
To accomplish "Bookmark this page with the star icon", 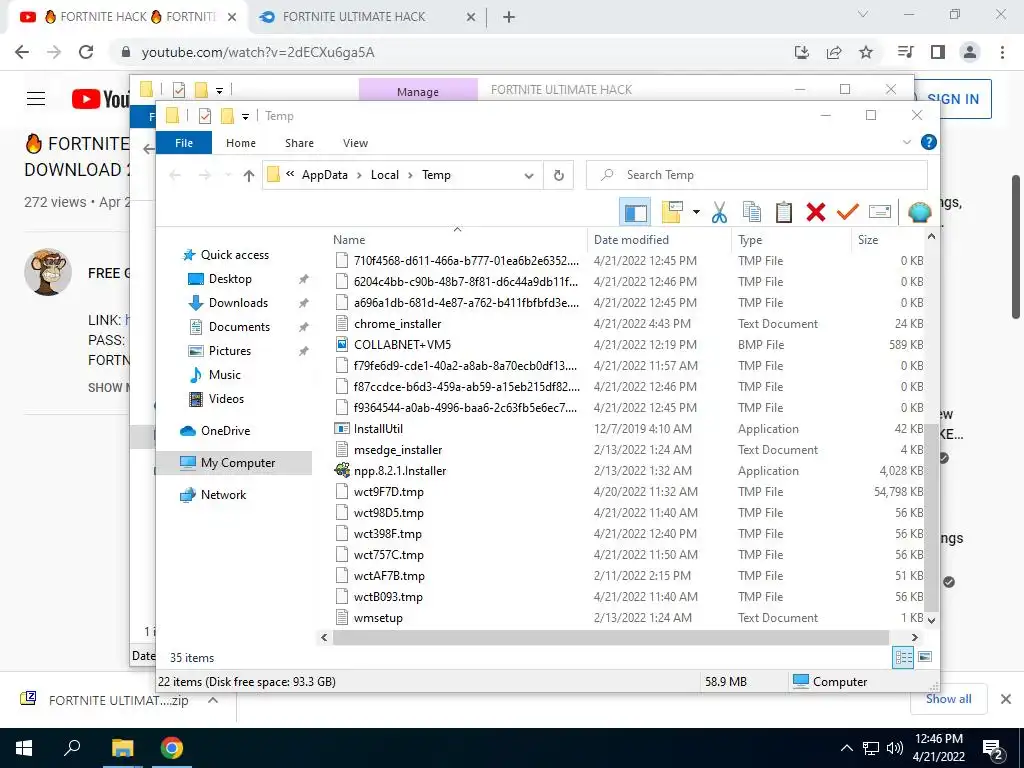I will click(866, 52).
